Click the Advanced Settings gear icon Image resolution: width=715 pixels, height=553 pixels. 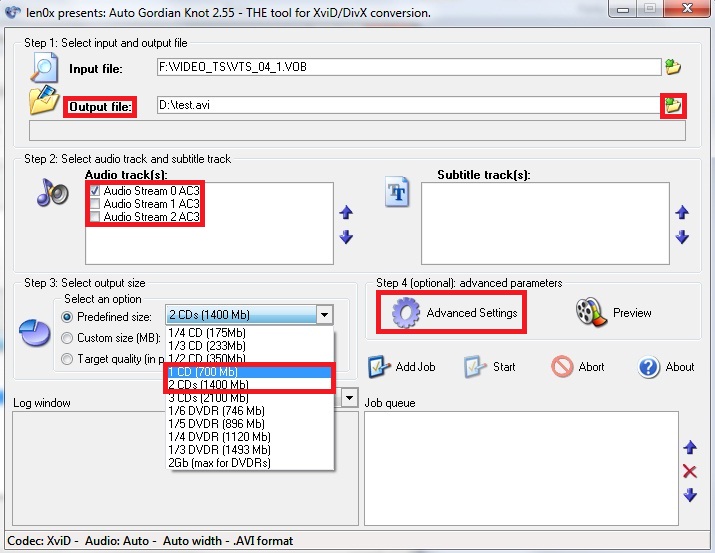point(405,313)
